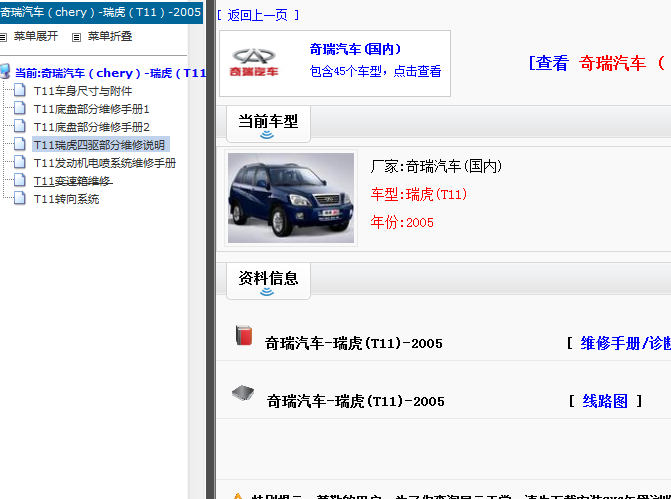This screenshot has width=671, height=499.
Task: Open 奇瑞汽车 (国内) brand link
Action: coord(355,49)
